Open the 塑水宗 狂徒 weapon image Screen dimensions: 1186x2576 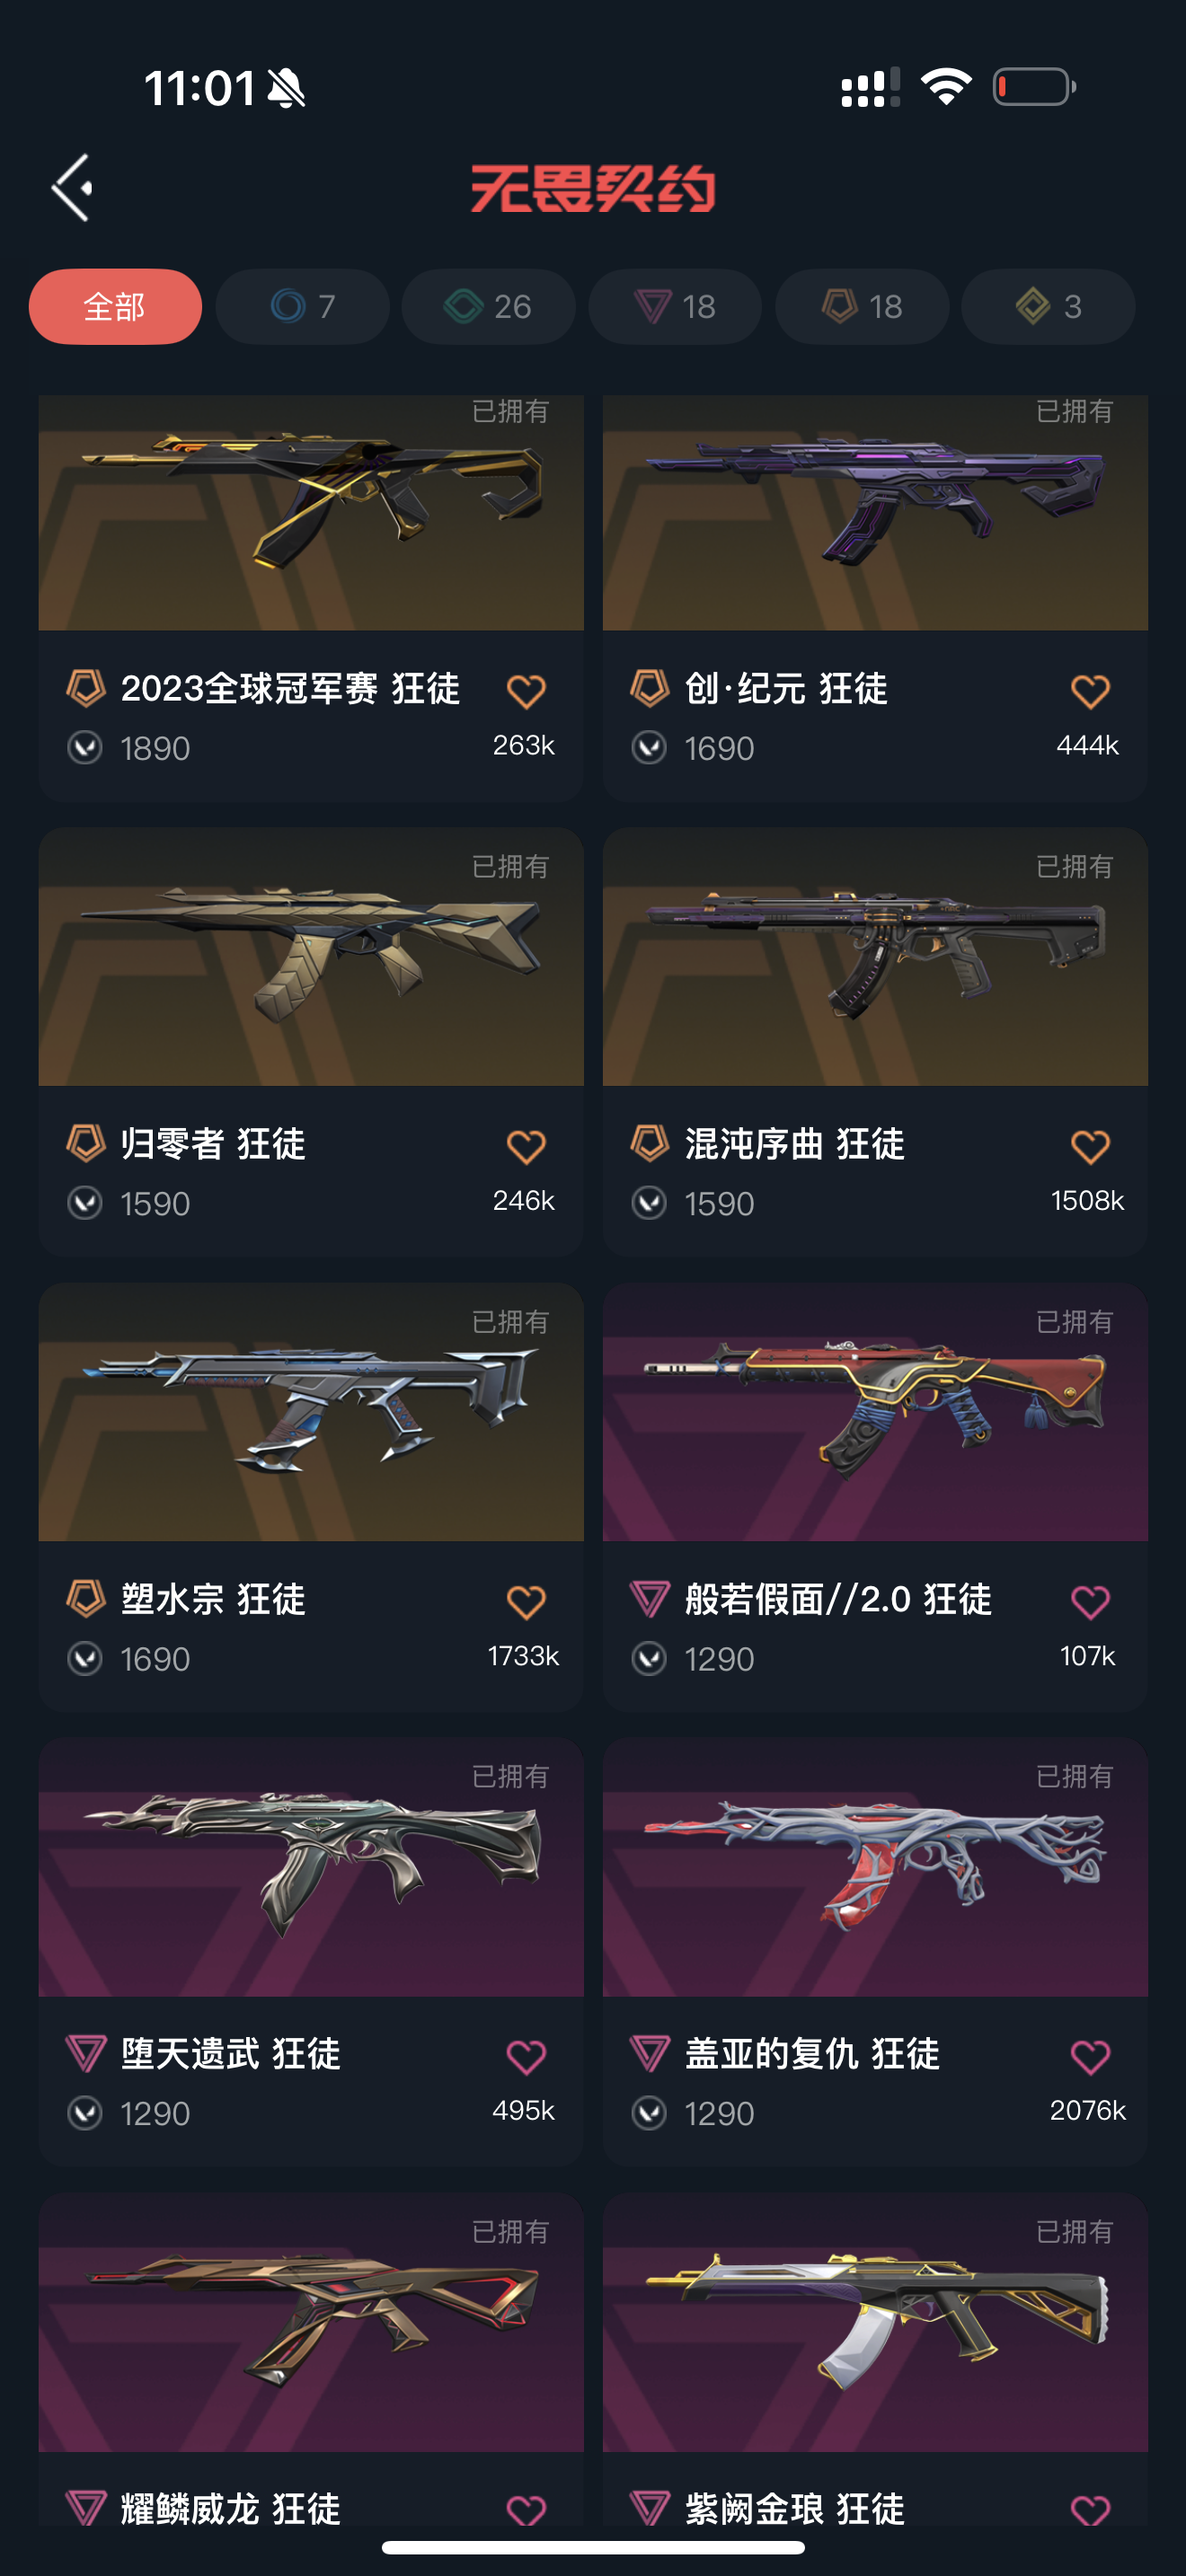311,1412
